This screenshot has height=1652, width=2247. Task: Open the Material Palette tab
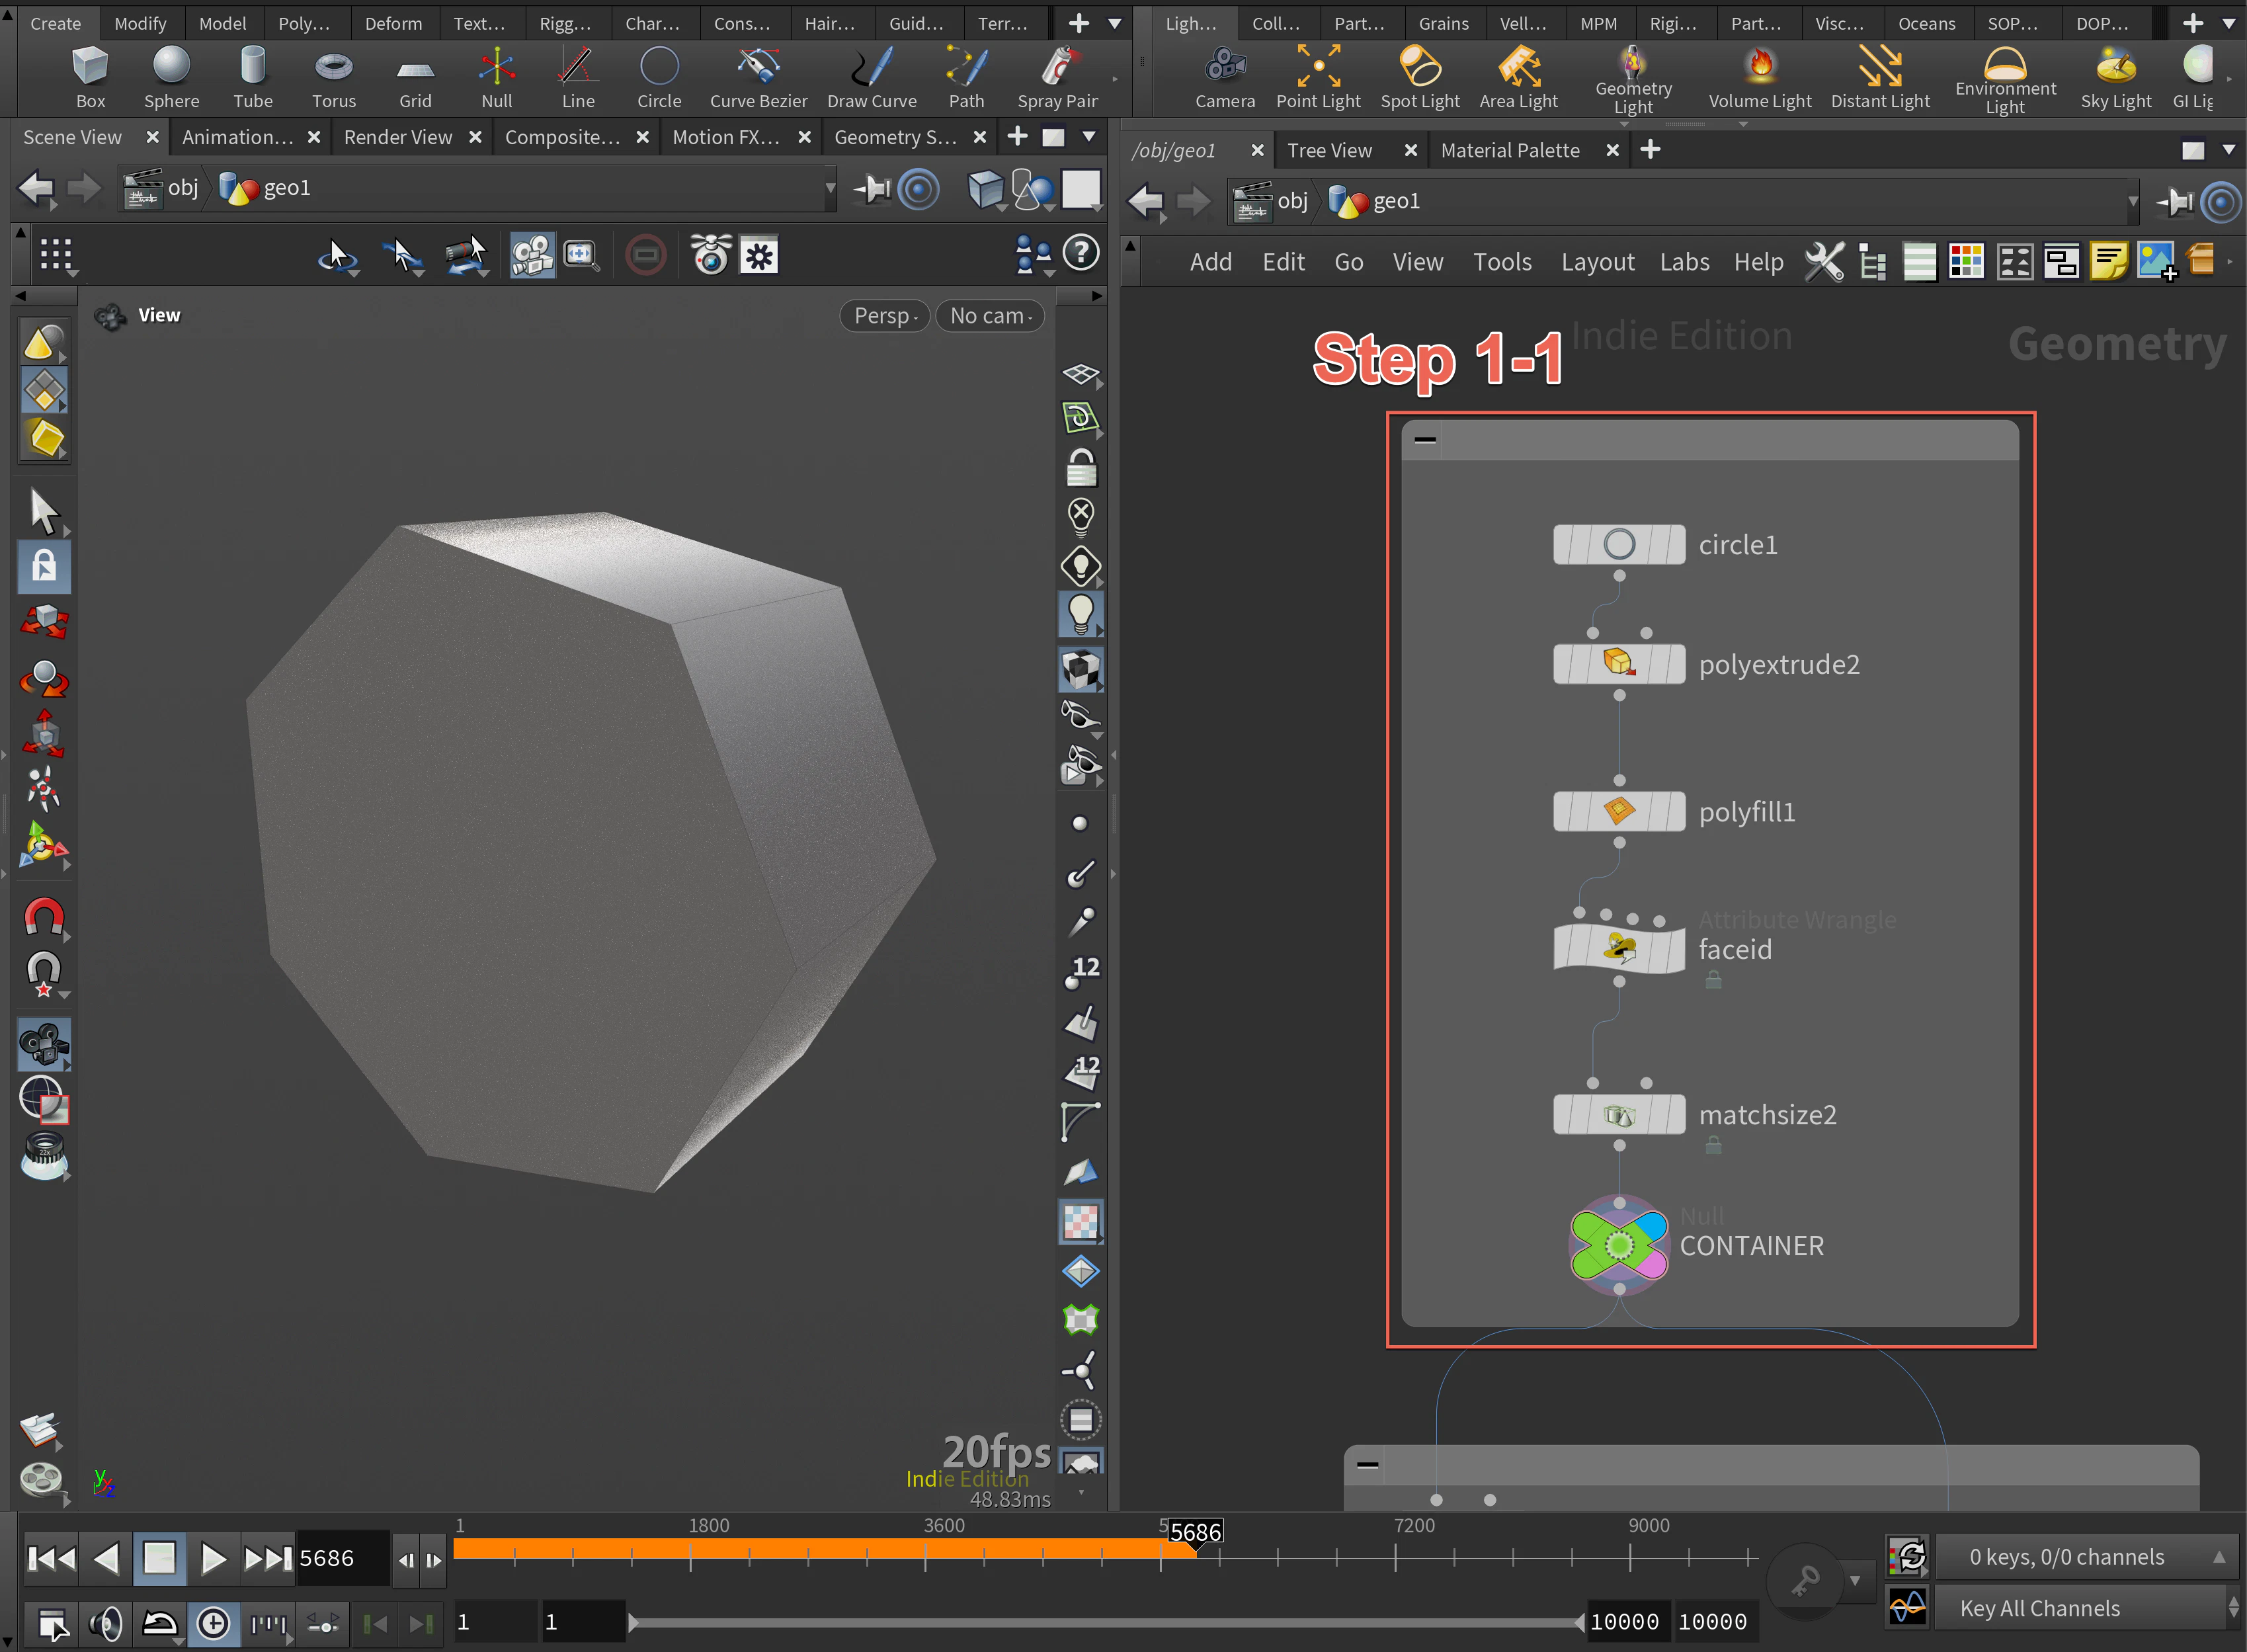[x=1510, y=150]
